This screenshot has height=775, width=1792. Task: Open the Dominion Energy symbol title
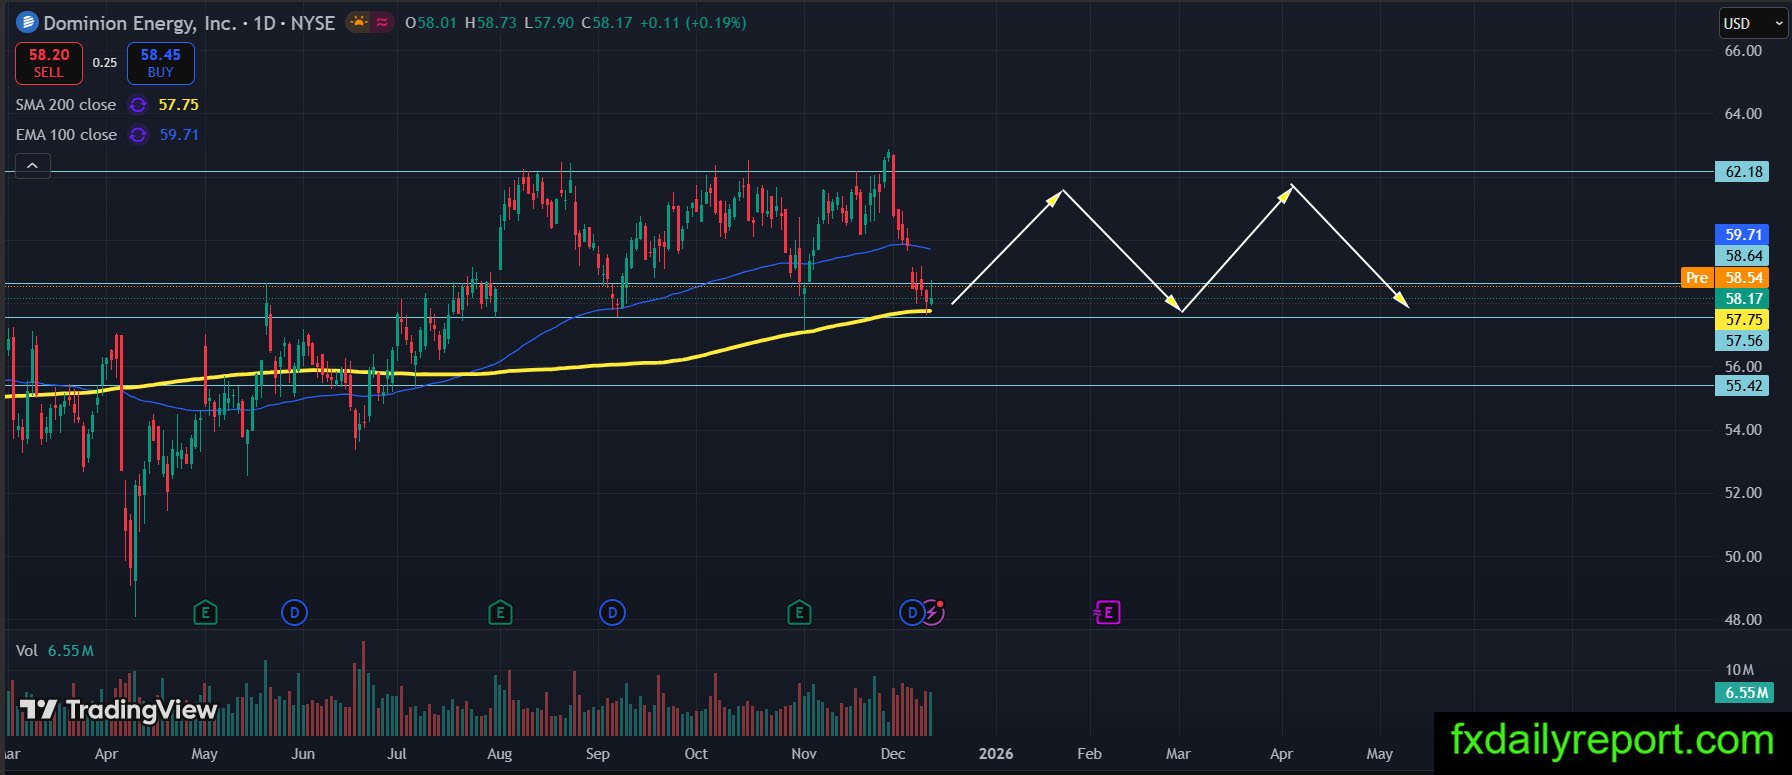(x=189, y=23)
